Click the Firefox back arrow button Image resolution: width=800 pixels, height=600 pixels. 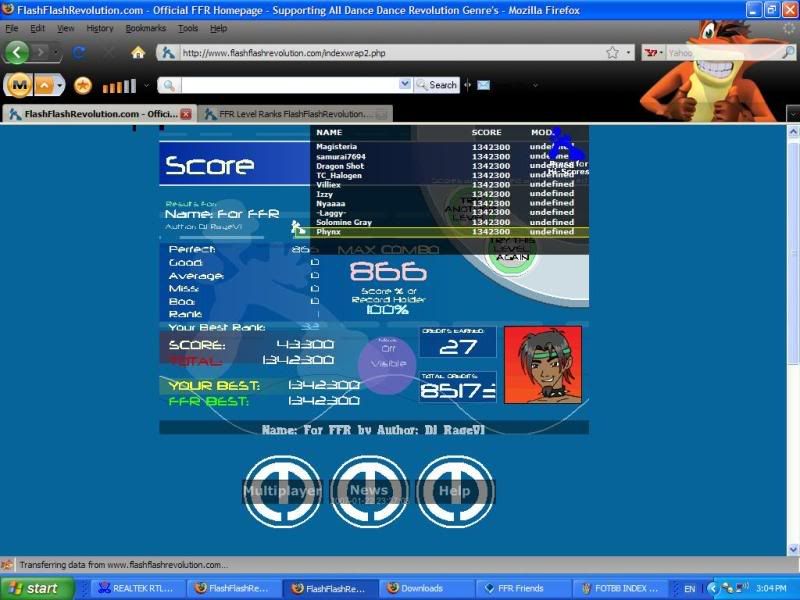click(17, 52)
